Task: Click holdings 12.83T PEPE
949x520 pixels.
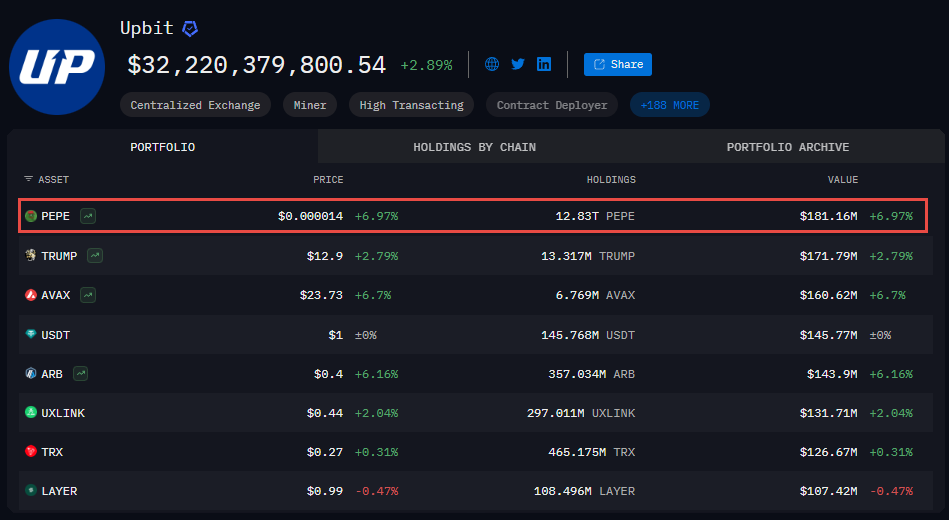Action: (x=595, y=216)
